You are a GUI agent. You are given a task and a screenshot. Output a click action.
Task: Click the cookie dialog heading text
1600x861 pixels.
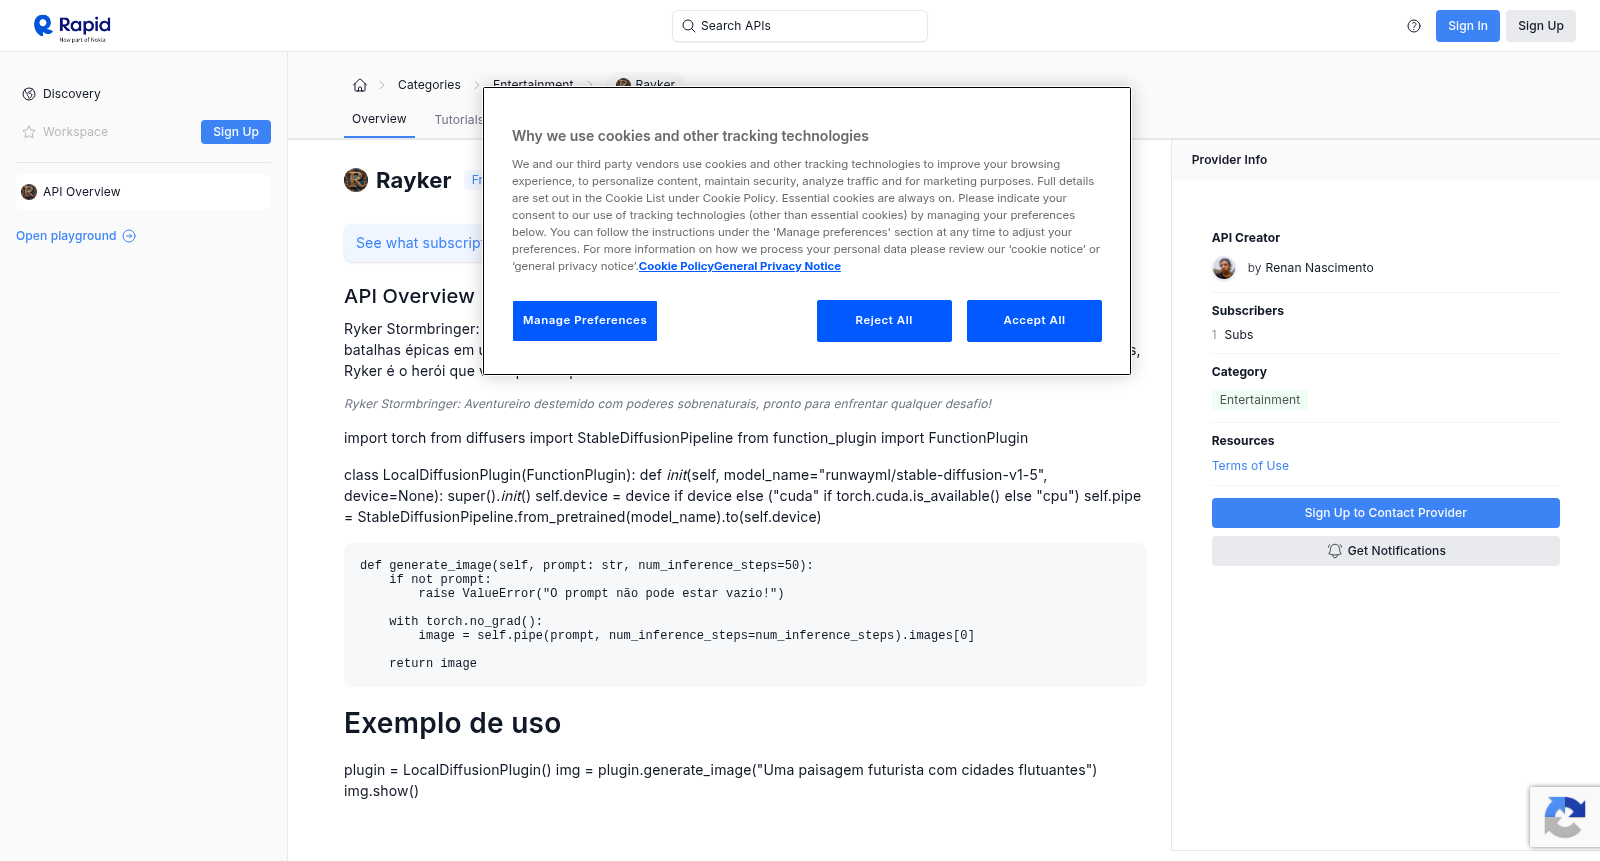[690, 136]
